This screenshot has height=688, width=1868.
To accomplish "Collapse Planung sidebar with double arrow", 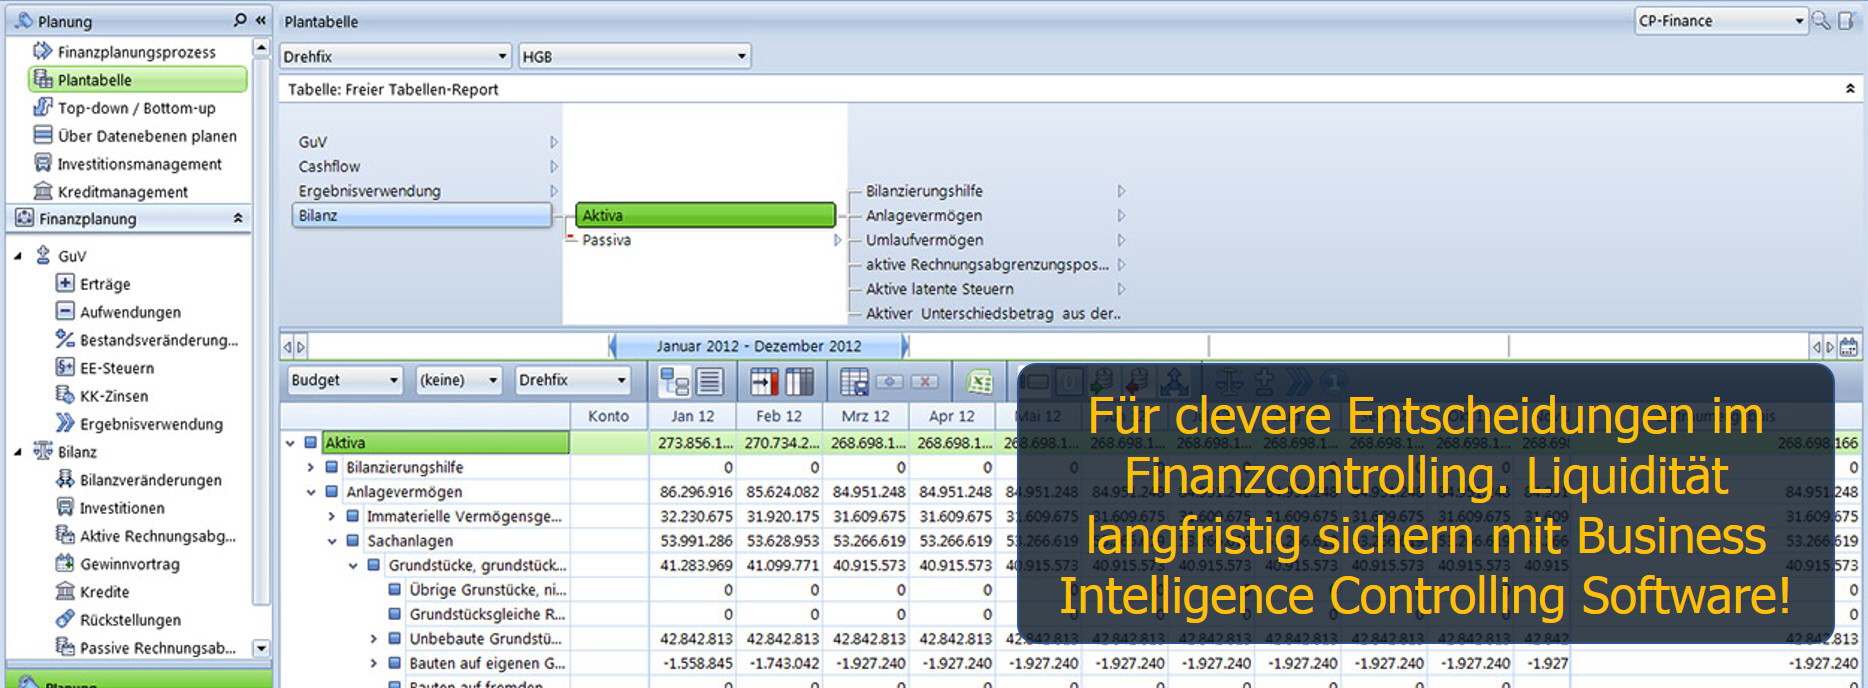I will click(x=261, y=20).
